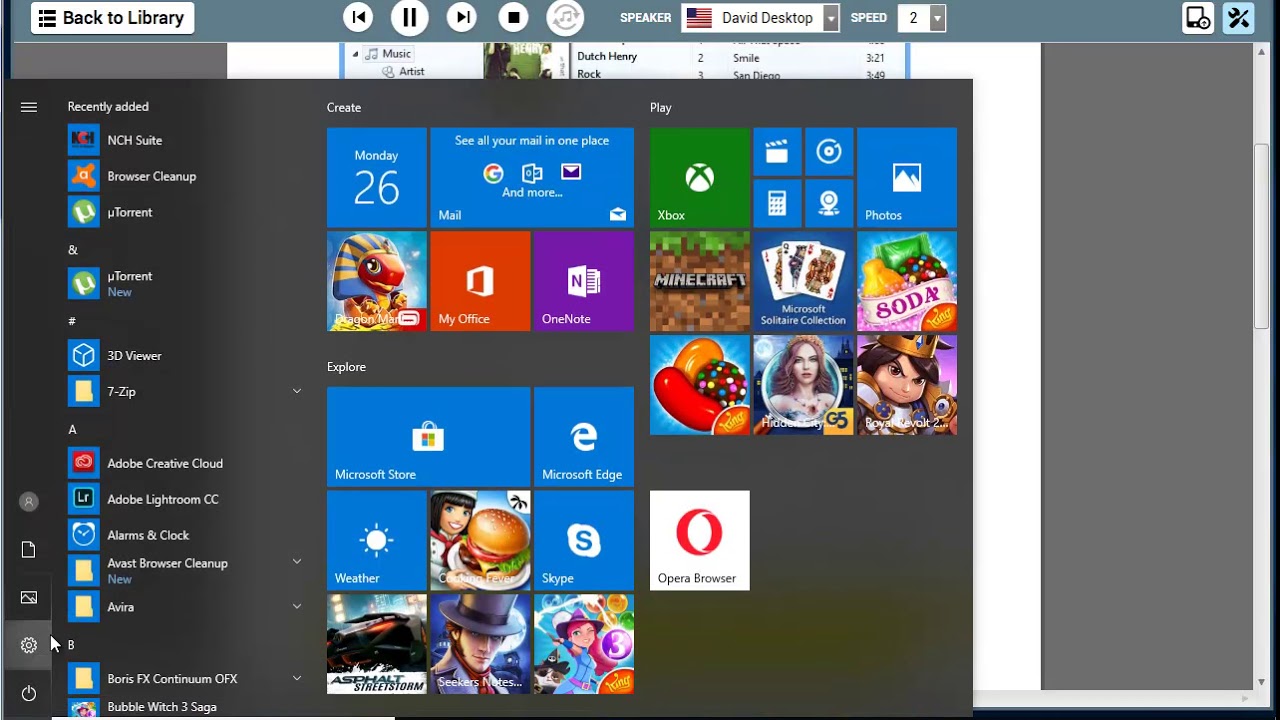Click the Power icon in Start sidebar
Screen dimensions: 1280x720
[28, 693]
